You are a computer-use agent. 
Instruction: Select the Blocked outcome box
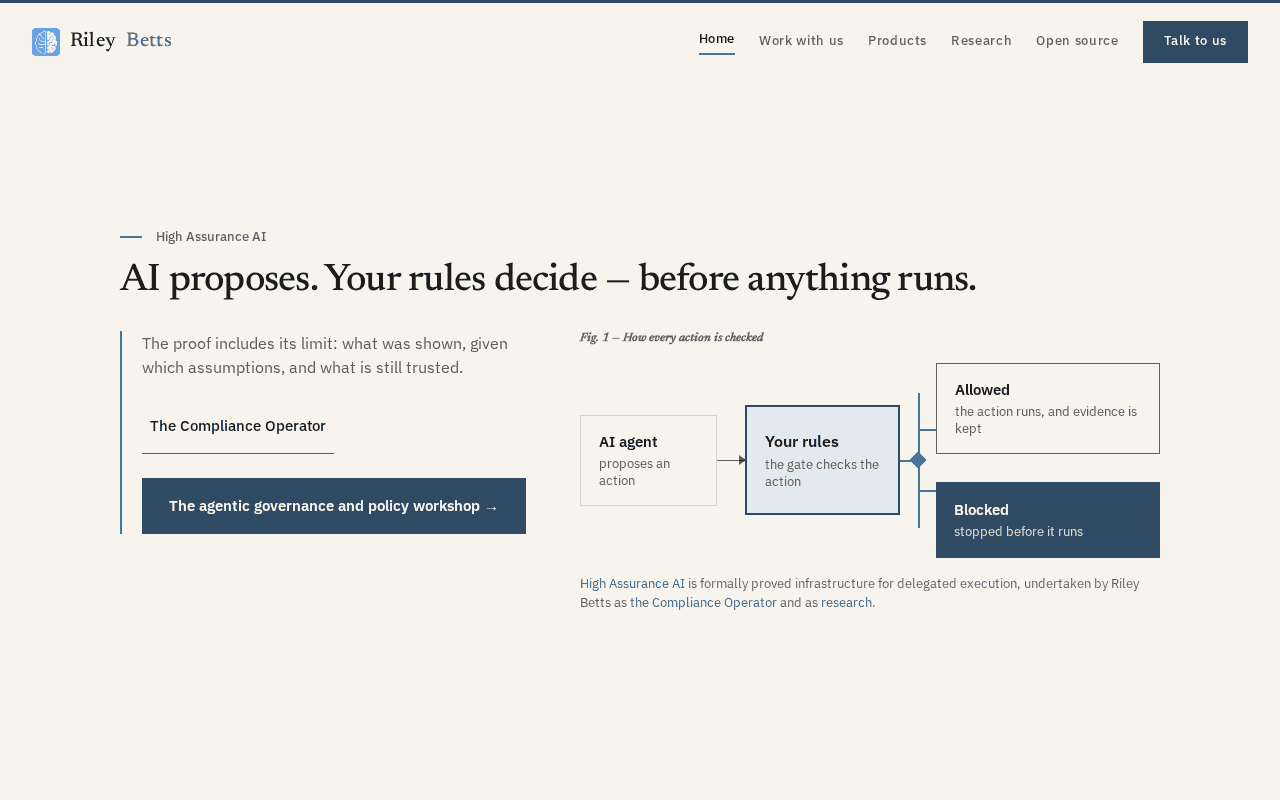pyautogui.click(x=1048, y=520)
